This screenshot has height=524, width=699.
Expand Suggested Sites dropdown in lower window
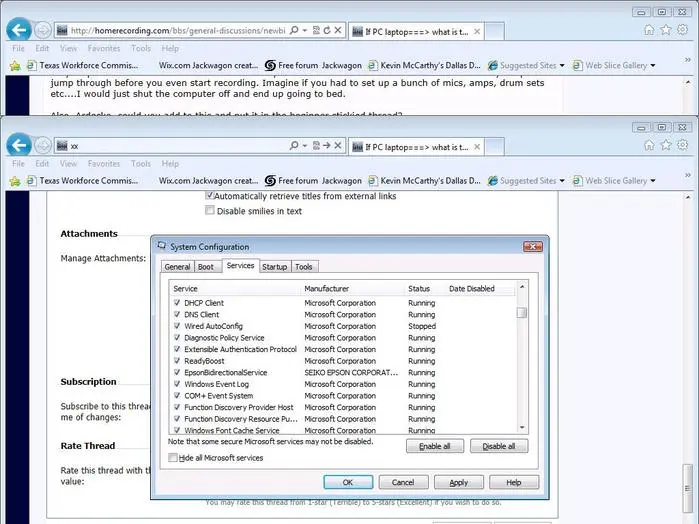(562, 181)
